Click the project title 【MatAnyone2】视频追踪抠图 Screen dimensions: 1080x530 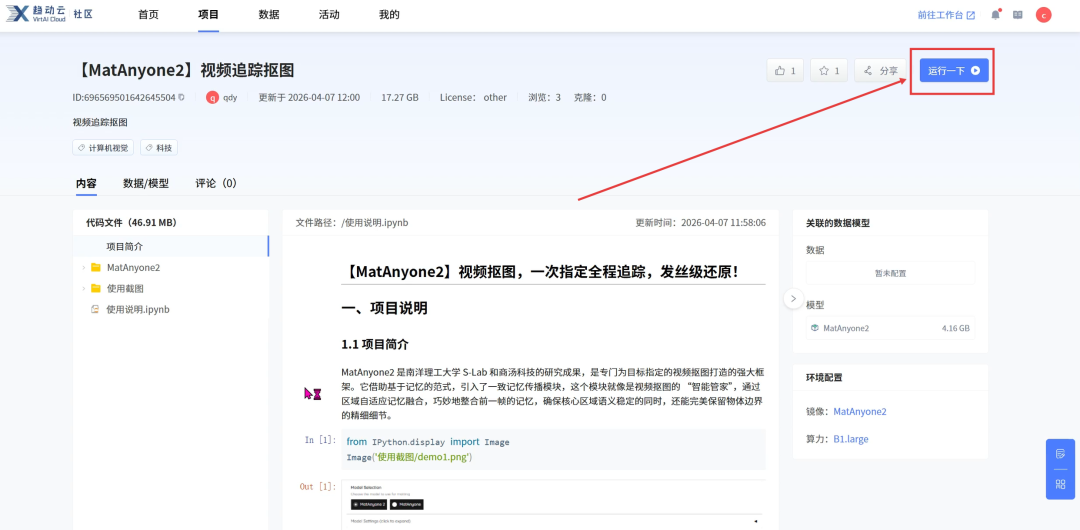(184, 70)
